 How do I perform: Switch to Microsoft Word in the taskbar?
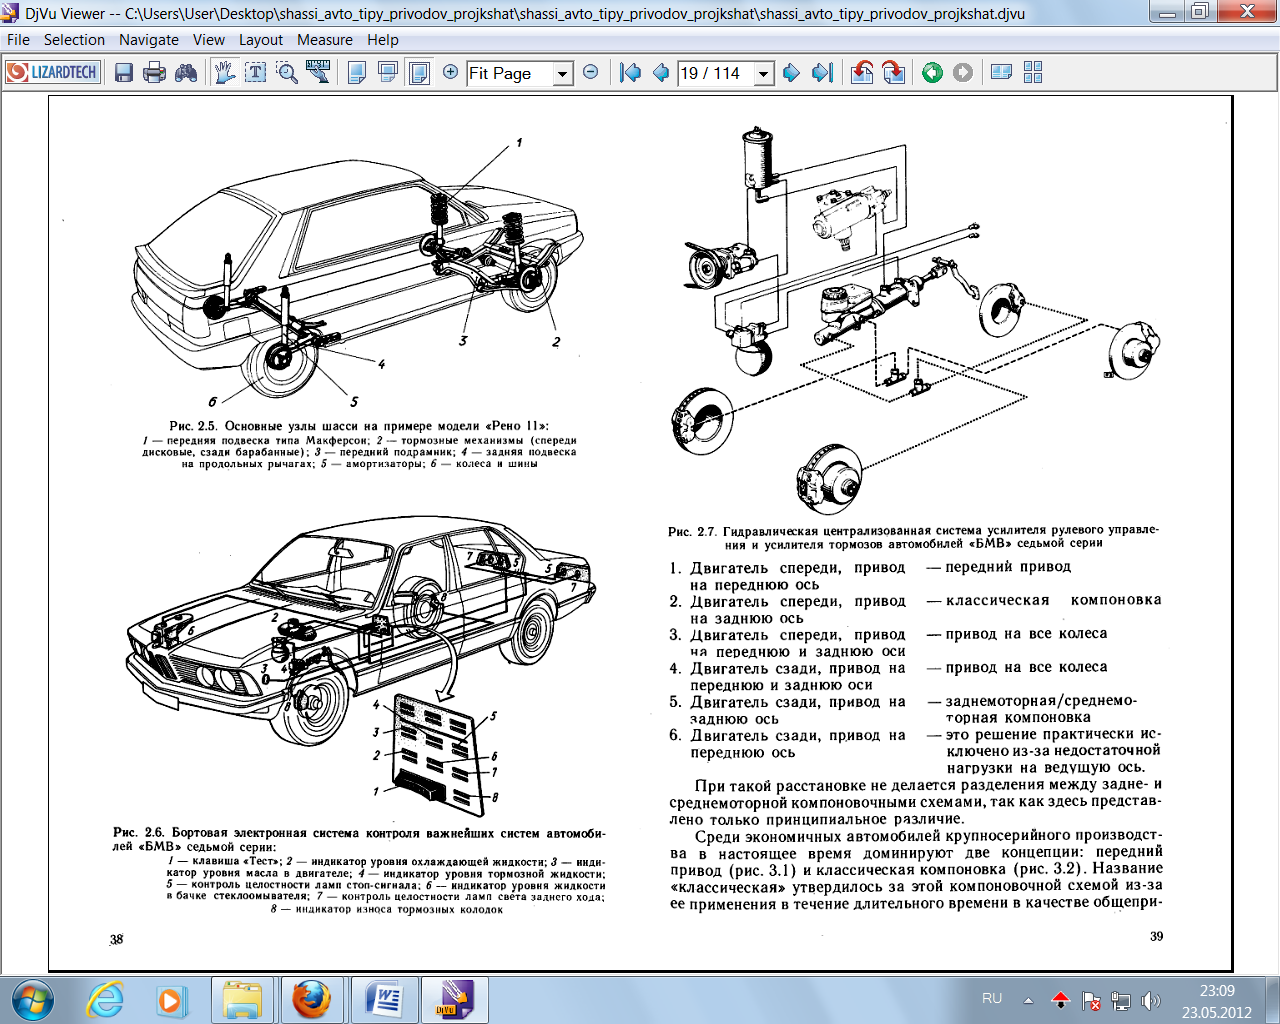[384, 999]
